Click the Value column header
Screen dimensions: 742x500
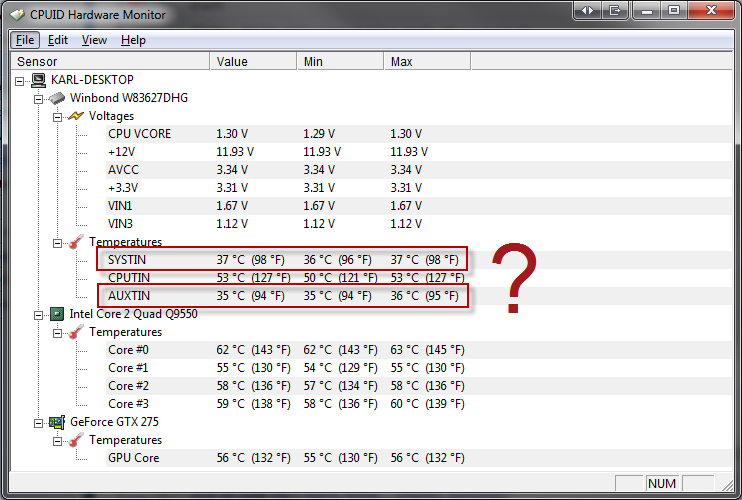[254, 61]
